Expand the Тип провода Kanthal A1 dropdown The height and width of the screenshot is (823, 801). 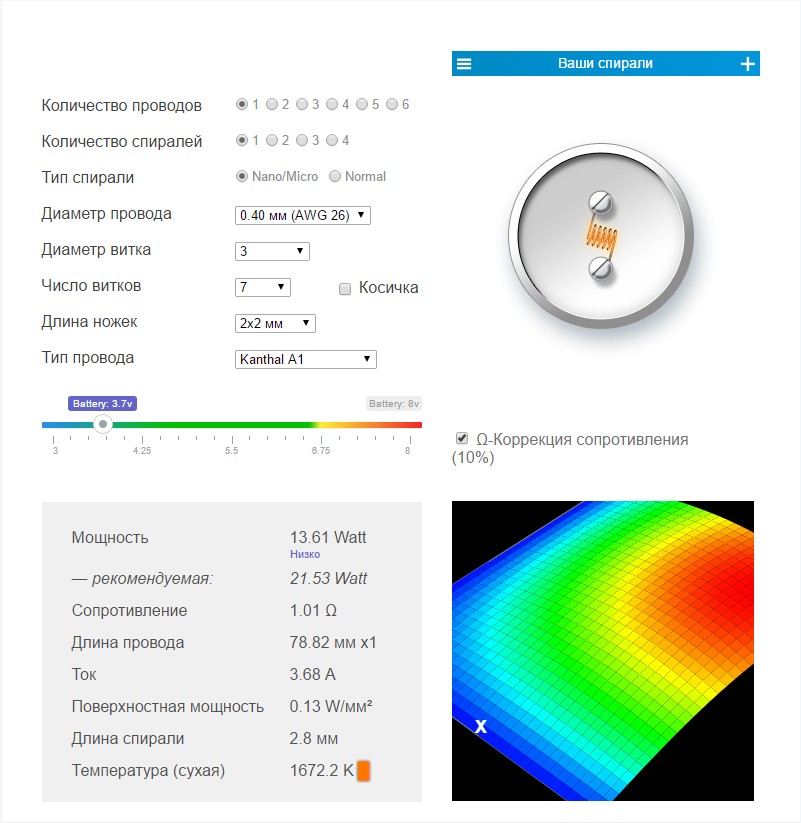[x=305, y=359]
